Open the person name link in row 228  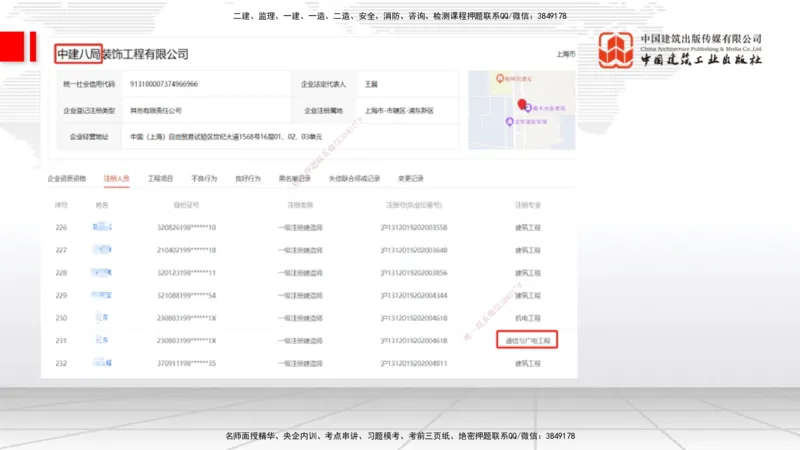[102, 272]
